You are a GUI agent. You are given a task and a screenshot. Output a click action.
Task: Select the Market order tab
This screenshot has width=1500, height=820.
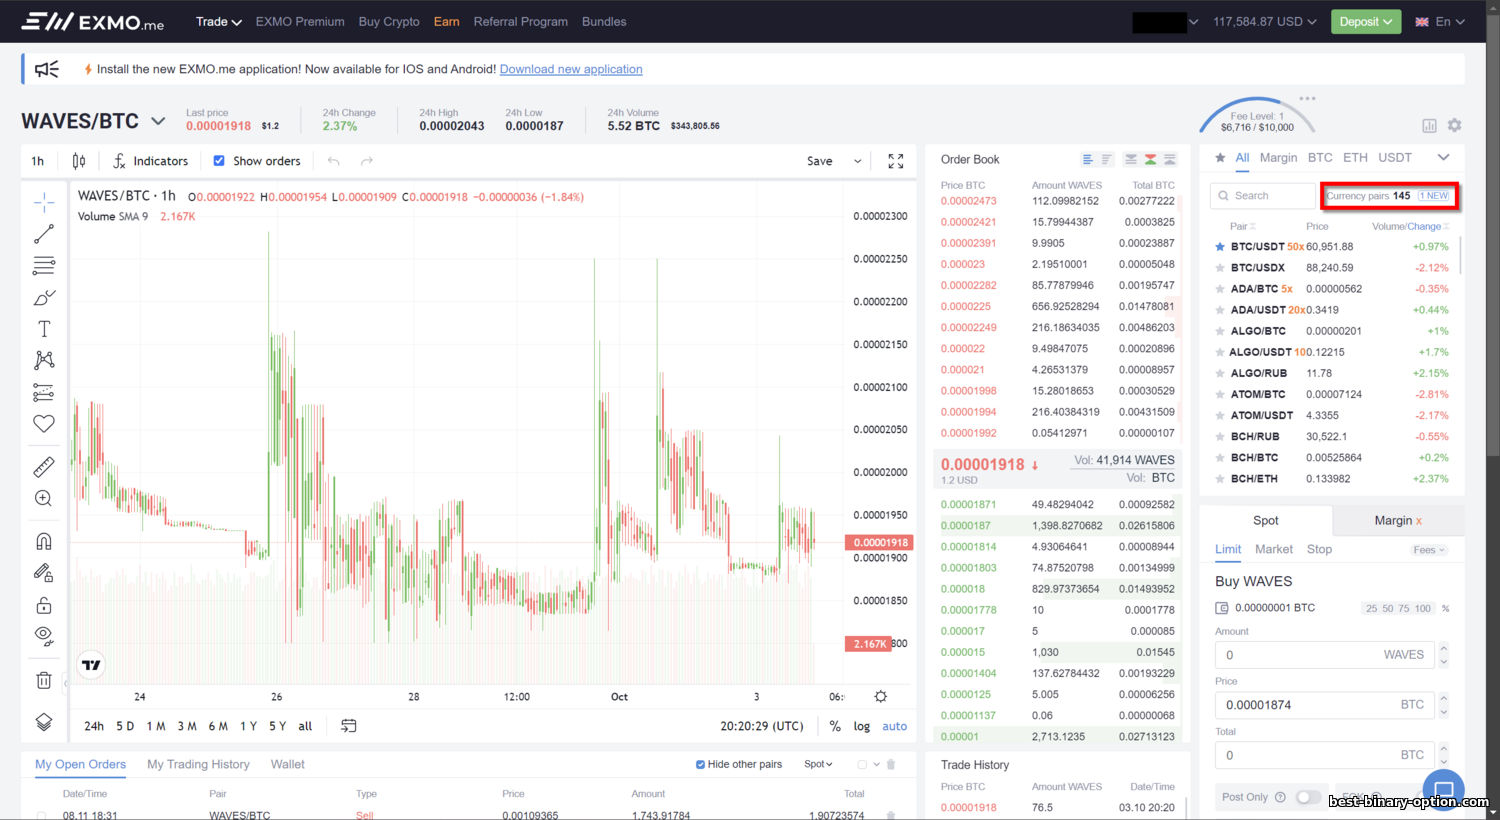coord(1274,549)
